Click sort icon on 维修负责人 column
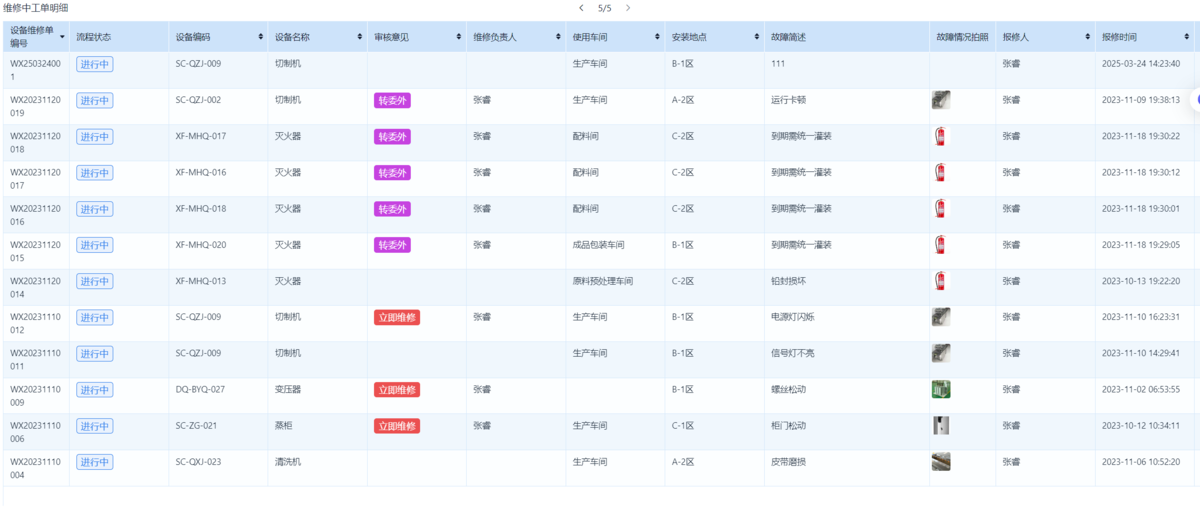This screenshot has height=507, width=1200. [x=558, y=37]
